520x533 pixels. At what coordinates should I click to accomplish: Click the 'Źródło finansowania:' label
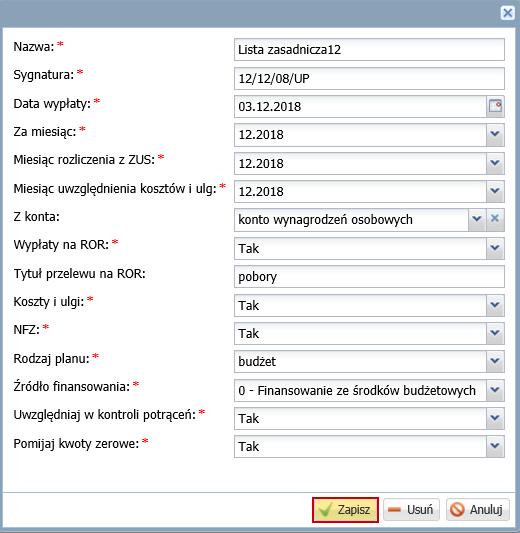tap(72, 386)
